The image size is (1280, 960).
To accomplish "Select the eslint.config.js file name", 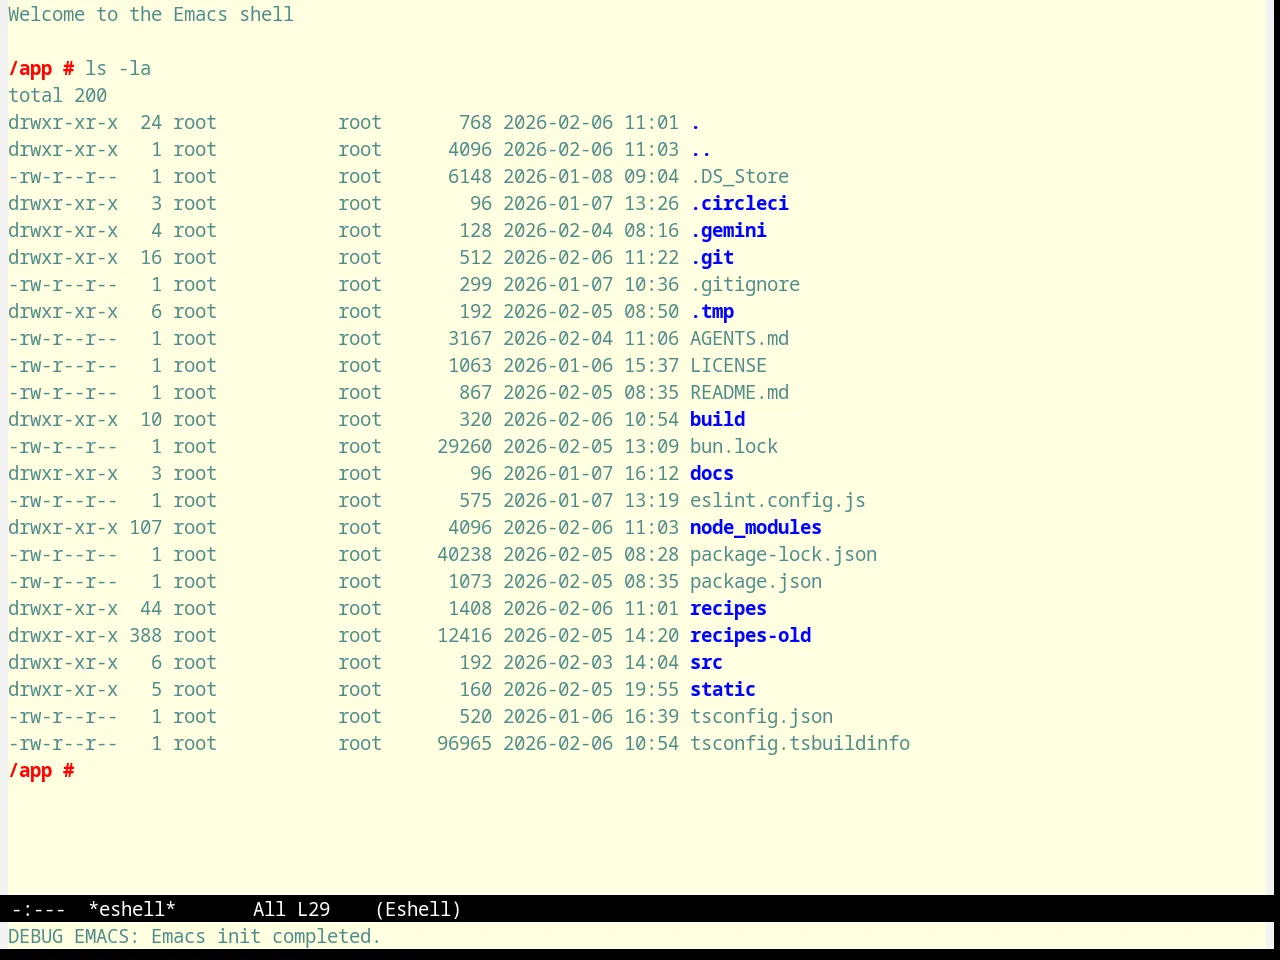I will 778,501.
